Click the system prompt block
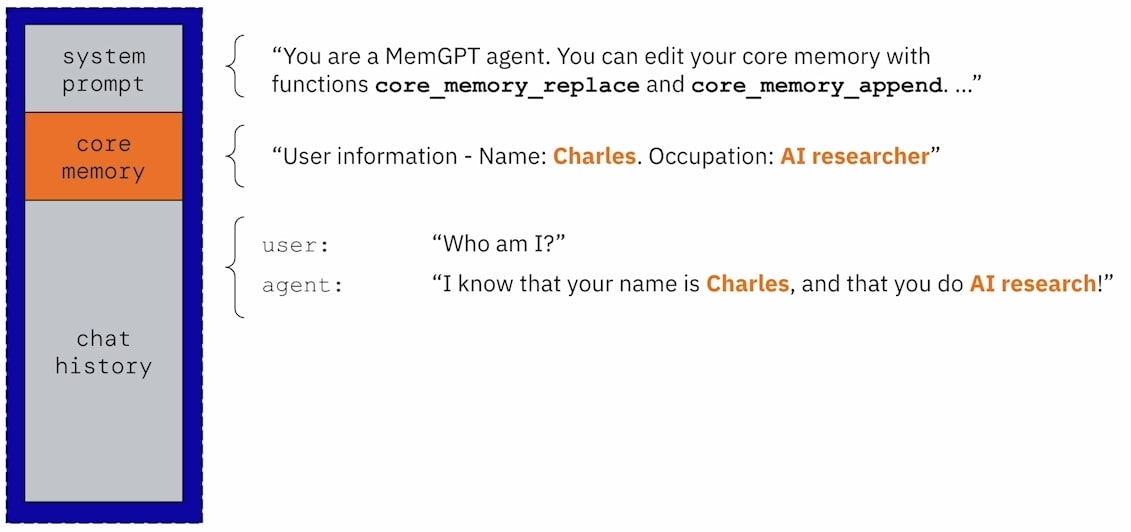Image resolution: width=1131 pixels, height=532 pixels. (x=104, y=68)
